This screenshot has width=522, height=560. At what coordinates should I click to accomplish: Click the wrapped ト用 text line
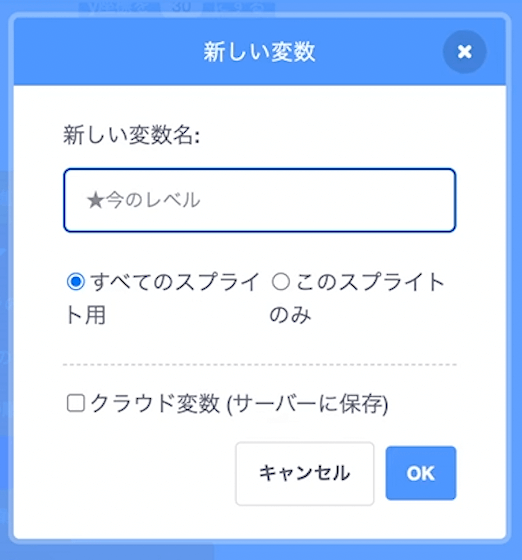tap(85, 315)
